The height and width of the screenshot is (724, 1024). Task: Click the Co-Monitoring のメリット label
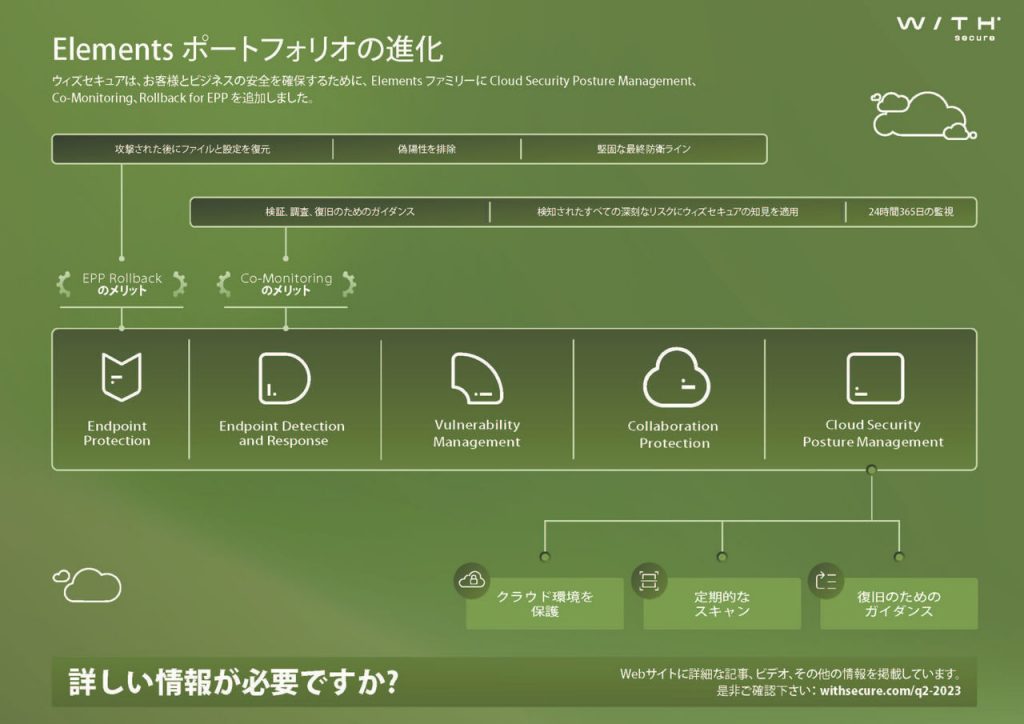pos(286,284)
